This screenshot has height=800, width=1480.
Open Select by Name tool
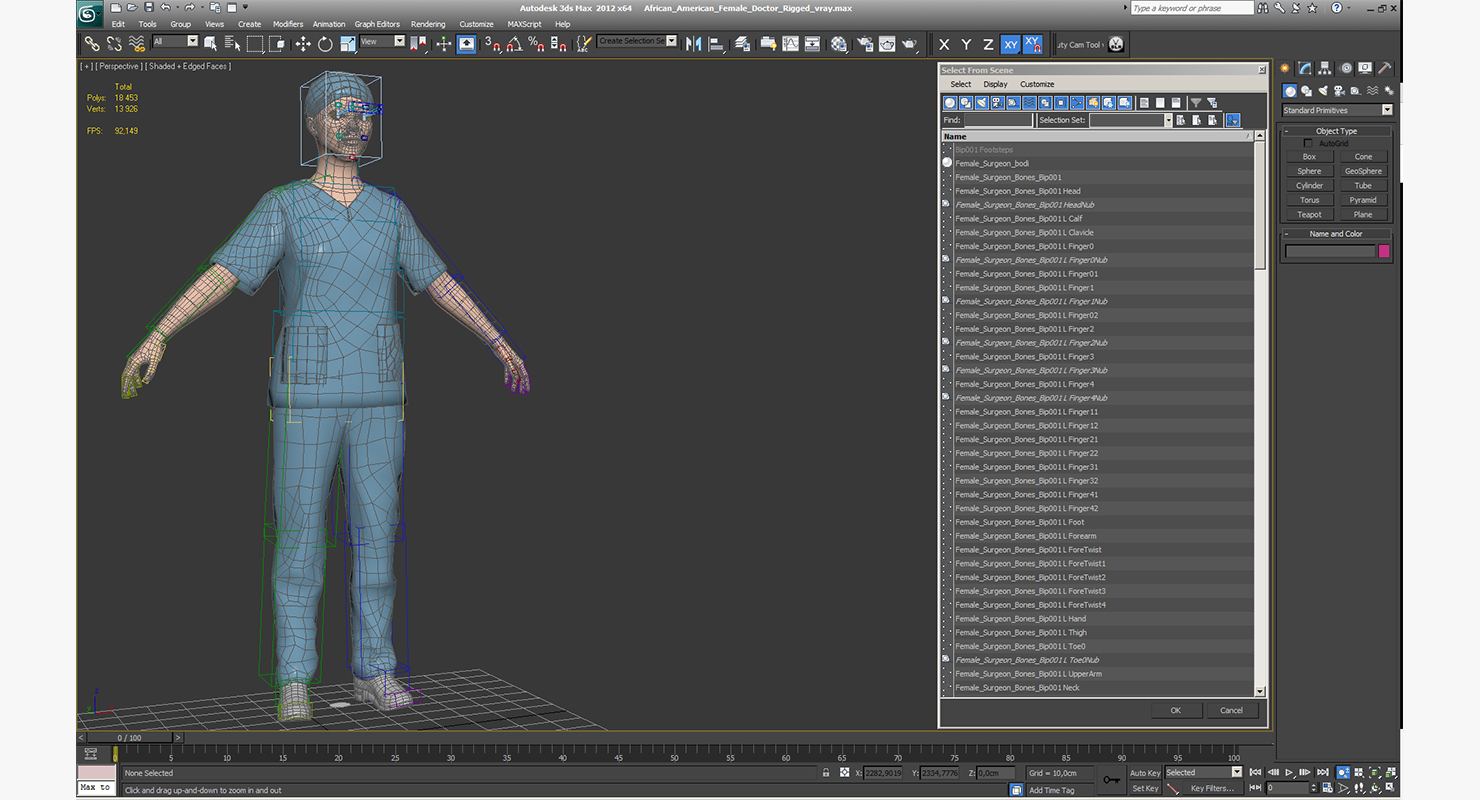coord(232,44)
